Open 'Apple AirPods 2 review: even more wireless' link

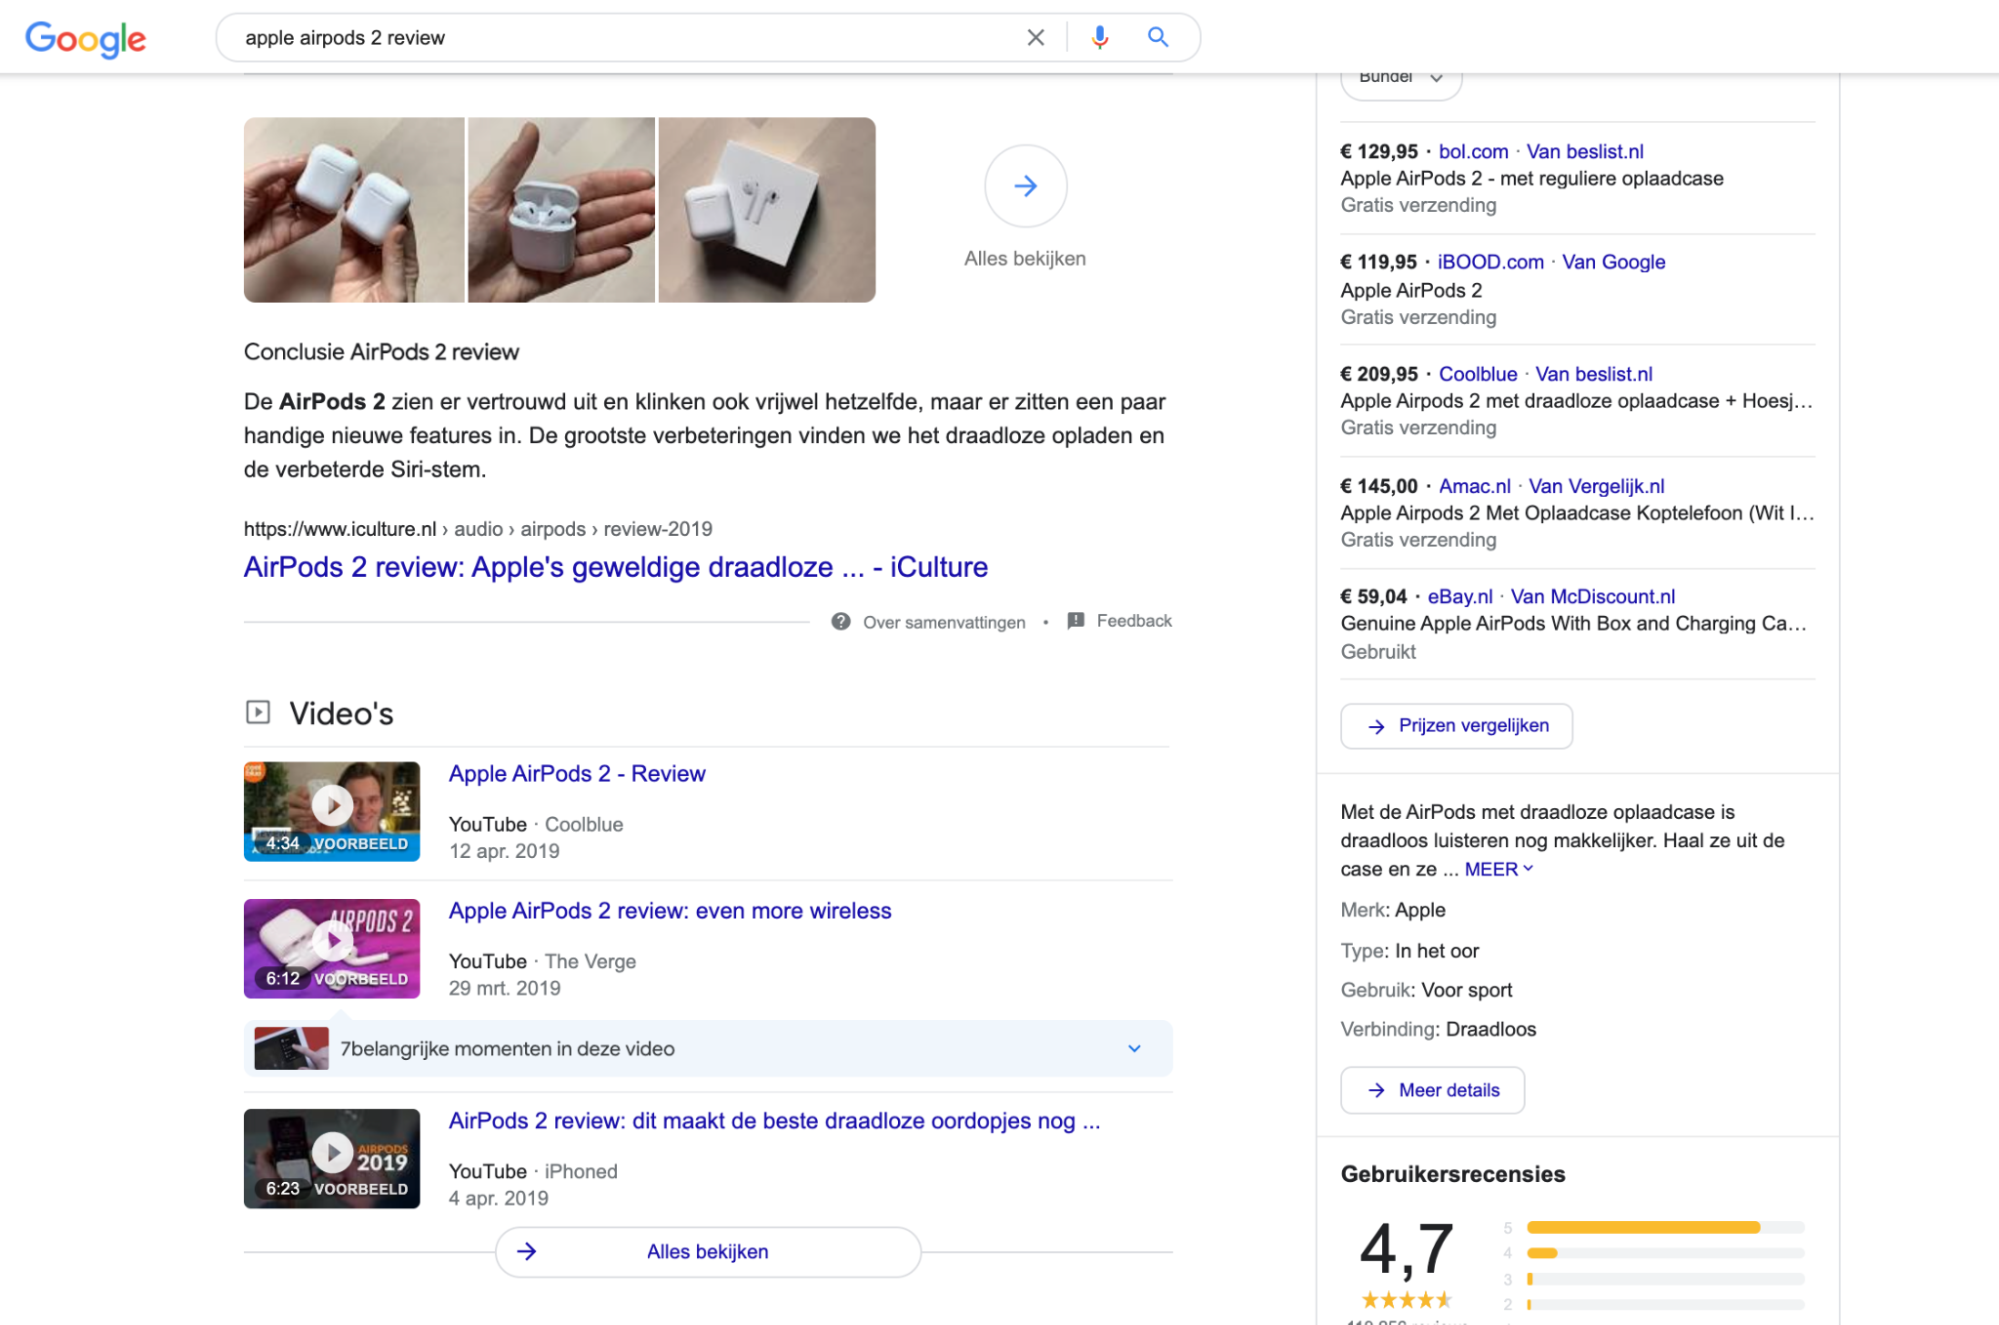[670, 911]
